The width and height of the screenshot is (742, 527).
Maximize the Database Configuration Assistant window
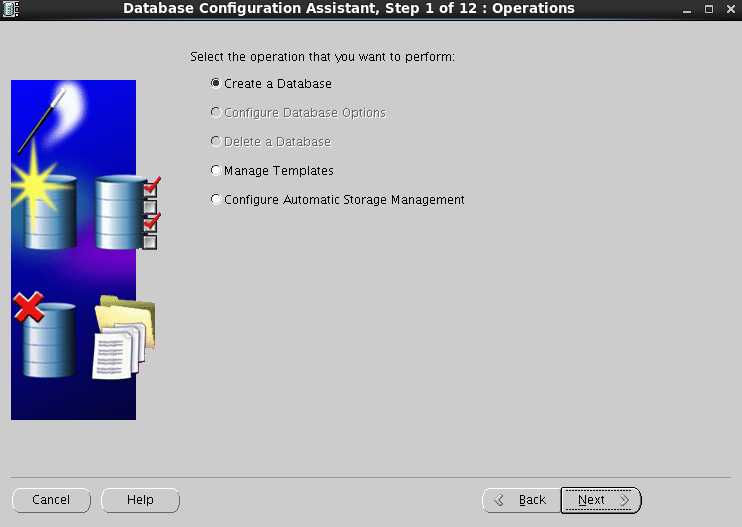pos(709,9)
